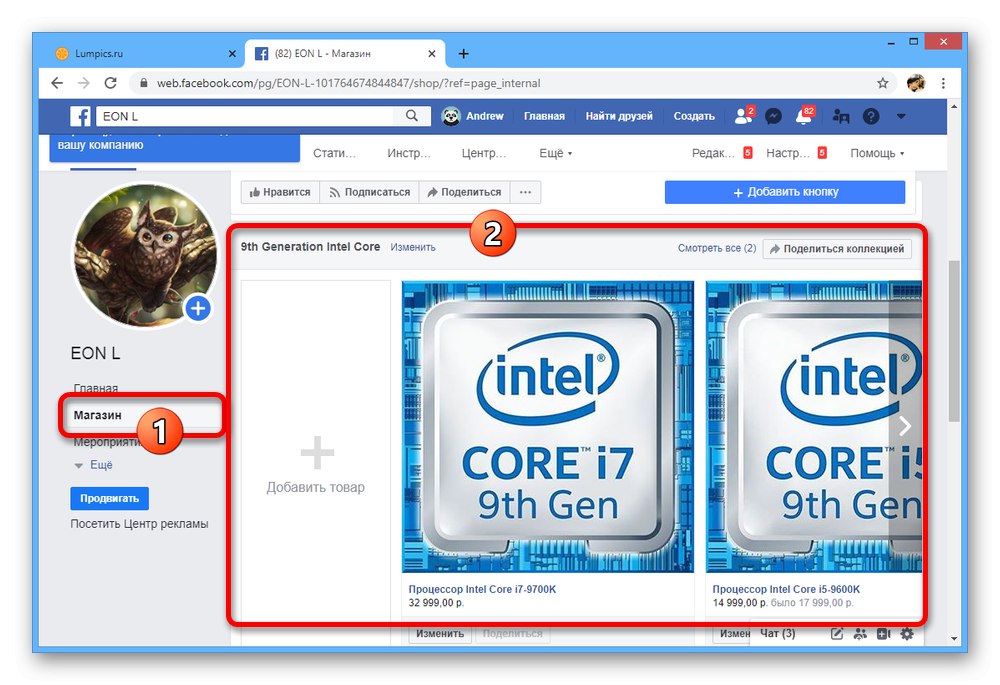Screen dimensions: 1000x685
Task: Open notifications bell icon
Action: point(804,115)
